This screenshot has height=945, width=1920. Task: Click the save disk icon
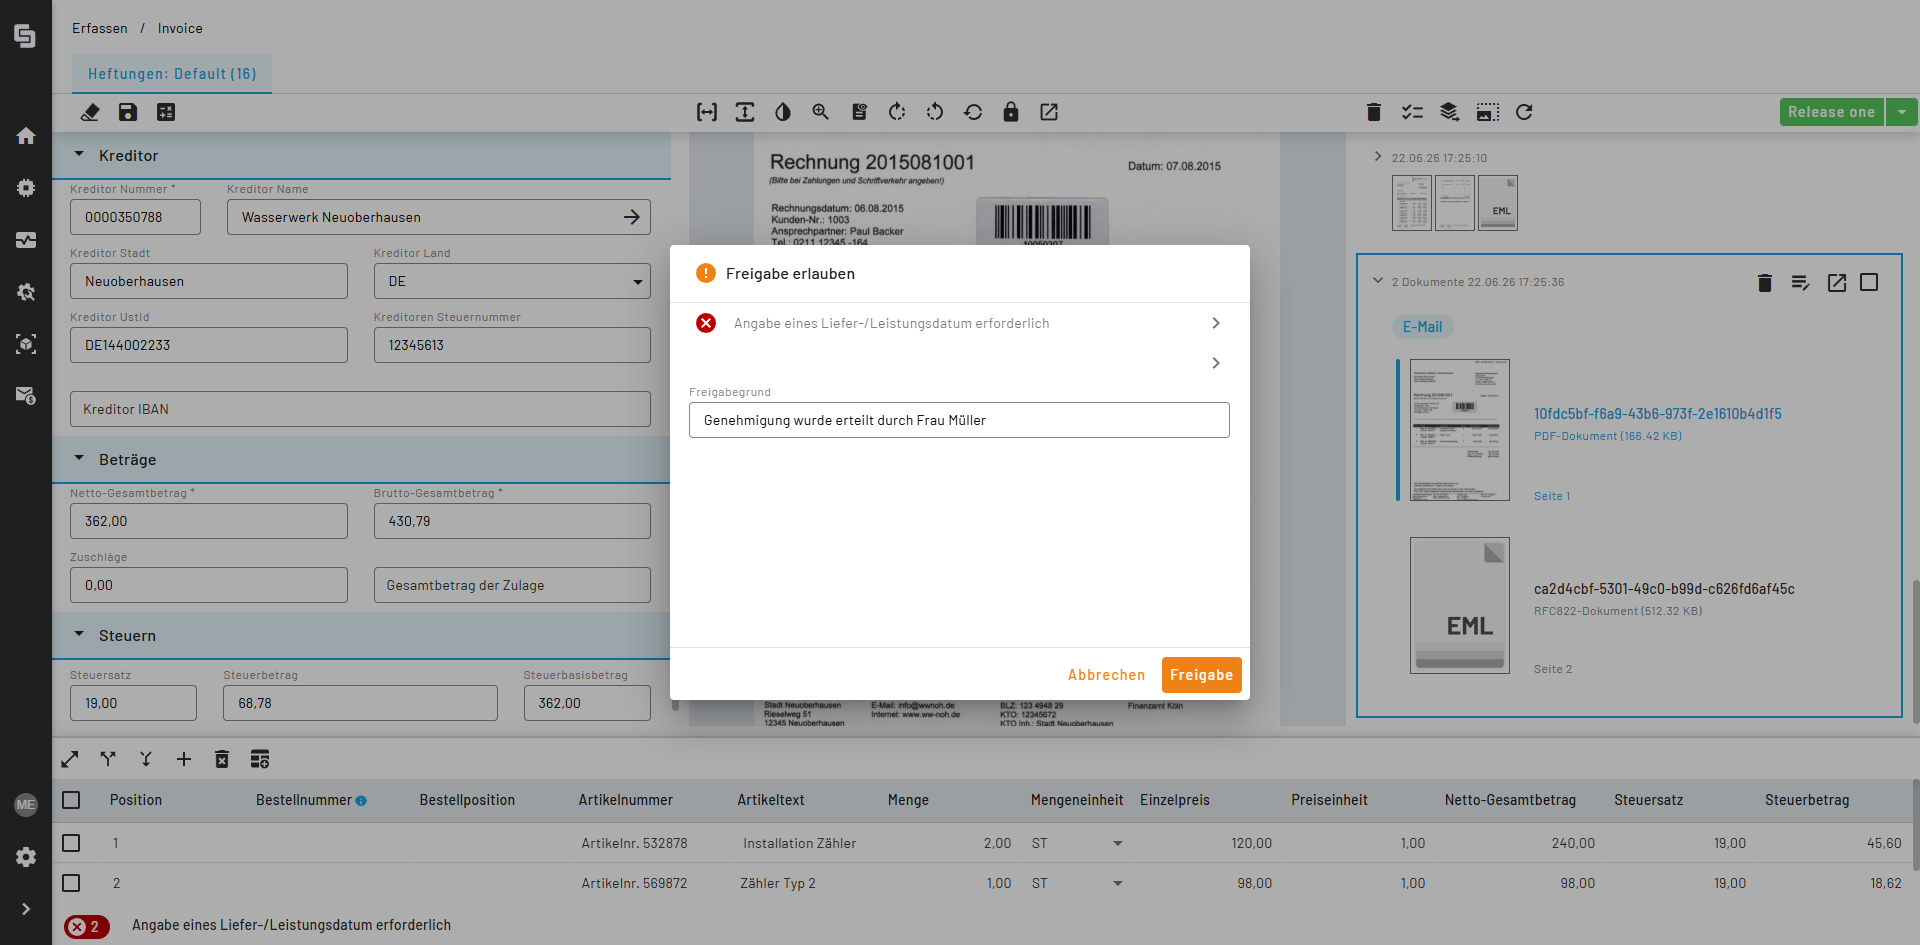(x=128, y=112)
